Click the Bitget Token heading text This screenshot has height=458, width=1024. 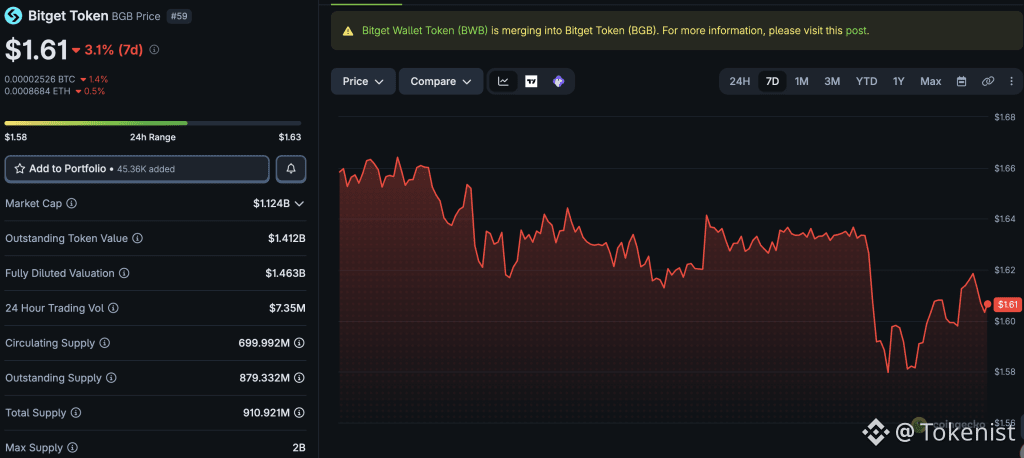tap(67, 16)
